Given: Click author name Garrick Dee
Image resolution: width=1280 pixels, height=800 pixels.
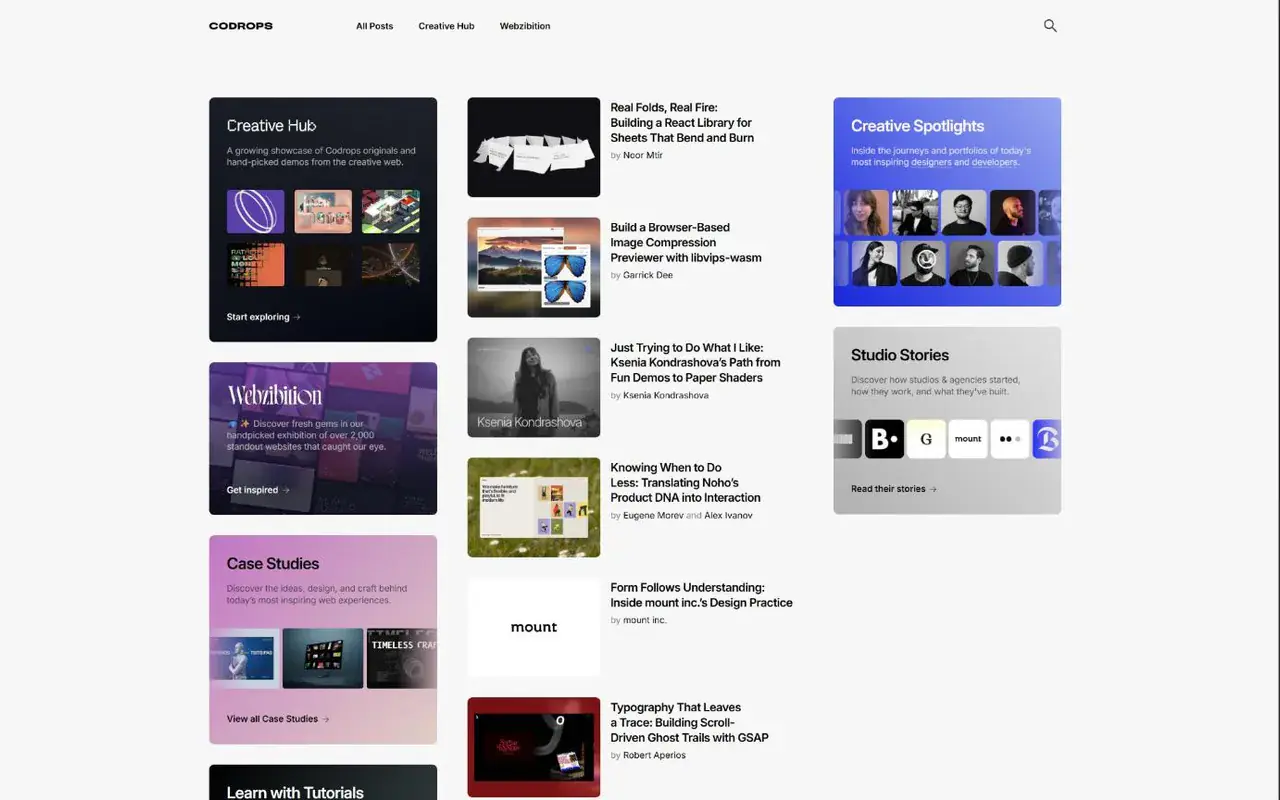Looking at the screenshot, I should pyautogui.click(x=648, y=275).
